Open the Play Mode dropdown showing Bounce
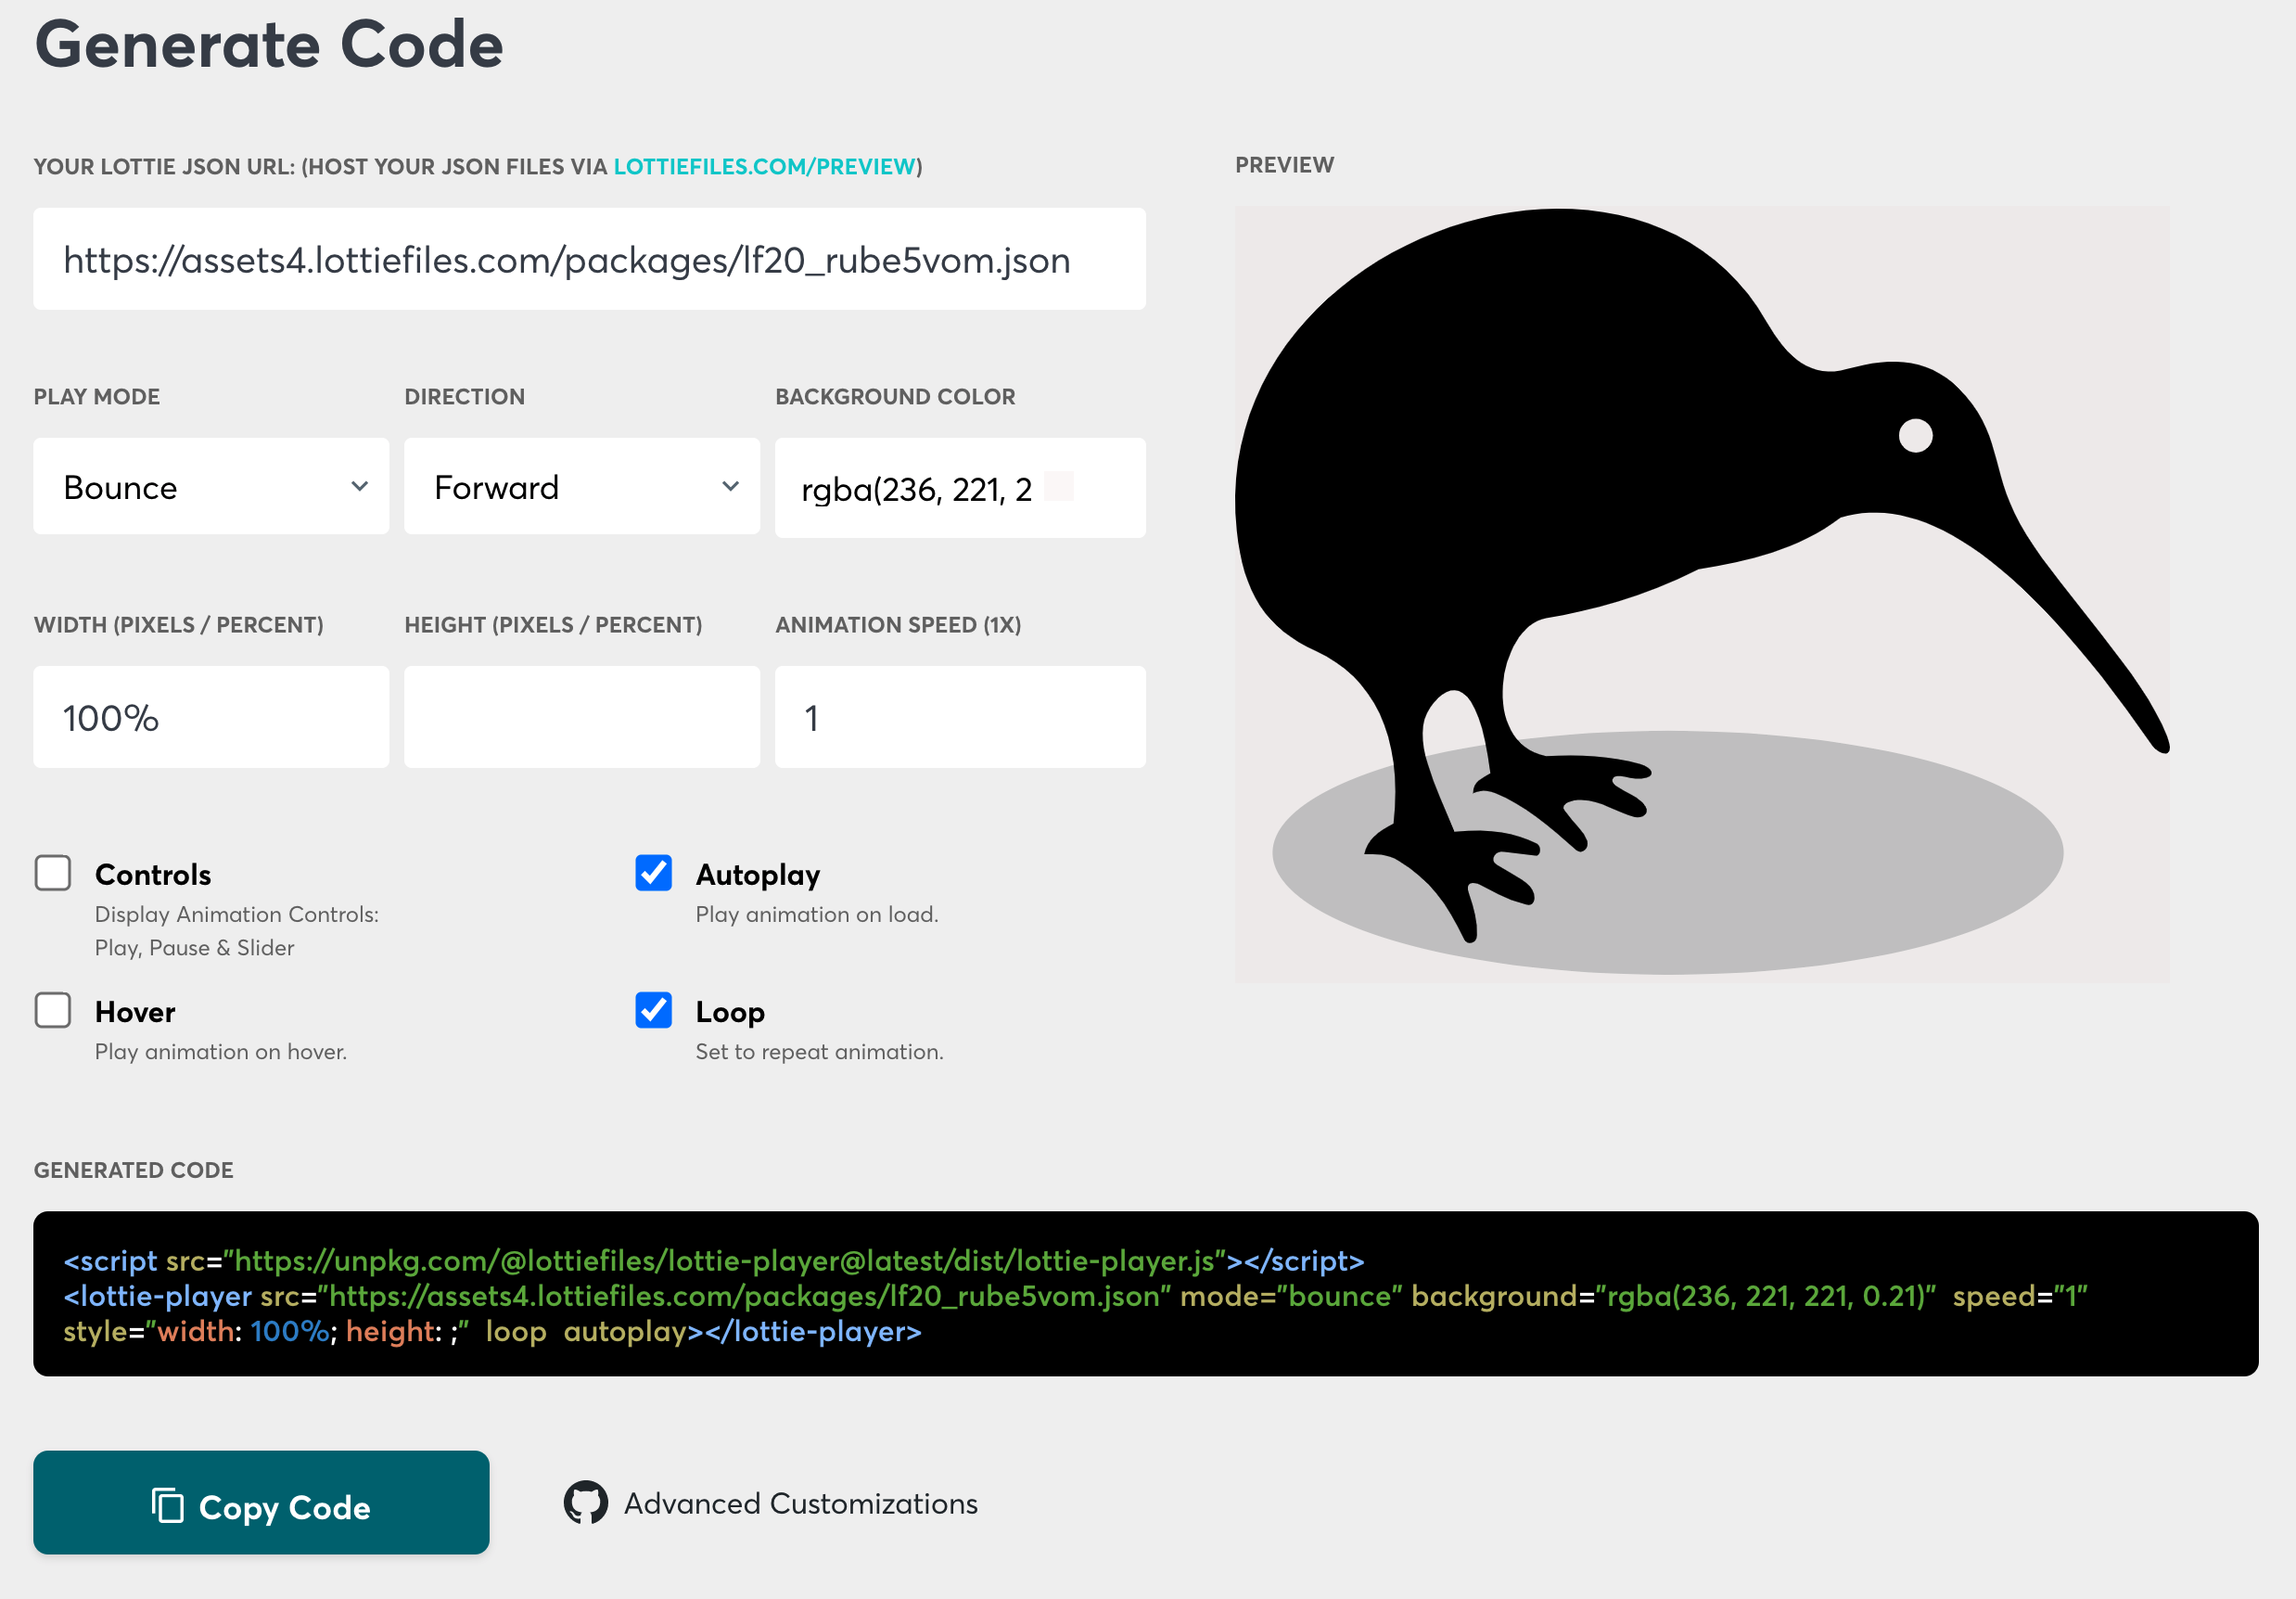The image size is (2296, 1599). [211, 487]
